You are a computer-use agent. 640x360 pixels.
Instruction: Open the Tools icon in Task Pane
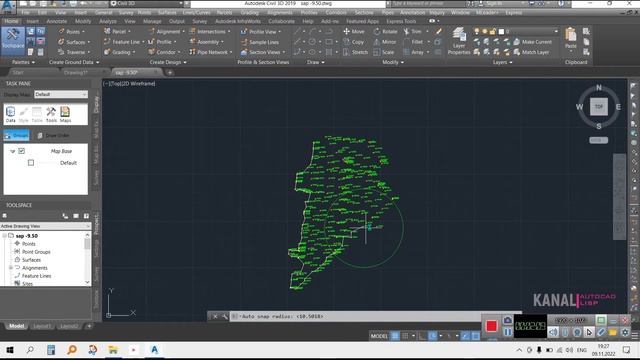point(51,114)
